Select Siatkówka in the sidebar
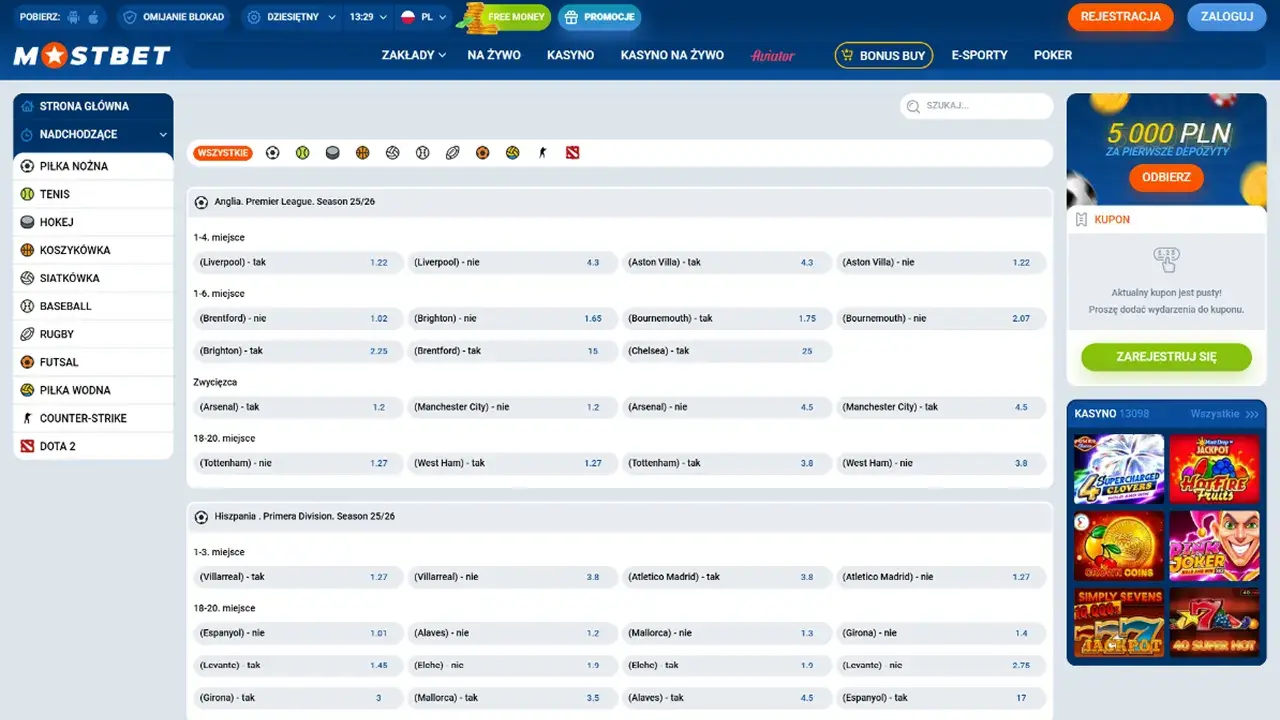Screen dimensions: 1280x720 93,278
